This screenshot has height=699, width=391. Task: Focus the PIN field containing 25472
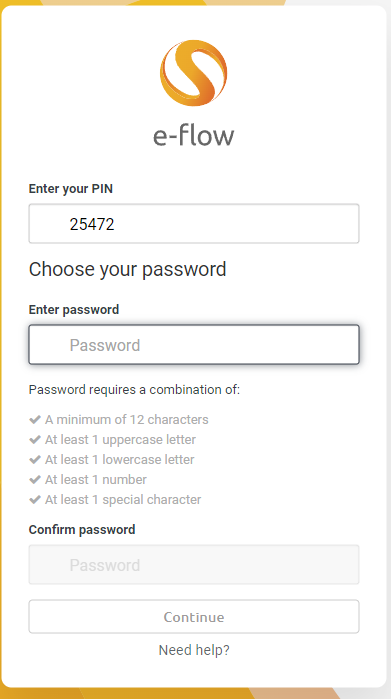[x=194, y=224]
